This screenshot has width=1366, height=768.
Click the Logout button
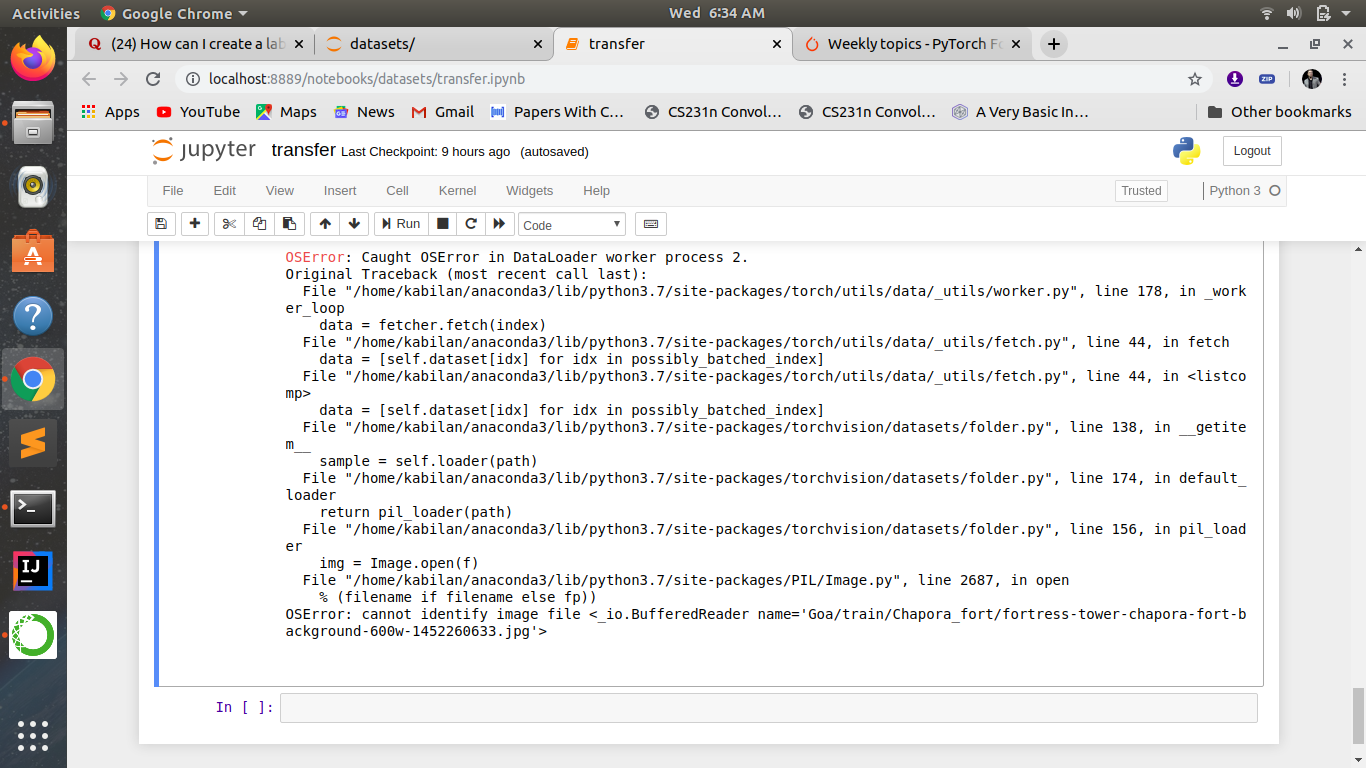1251,151
